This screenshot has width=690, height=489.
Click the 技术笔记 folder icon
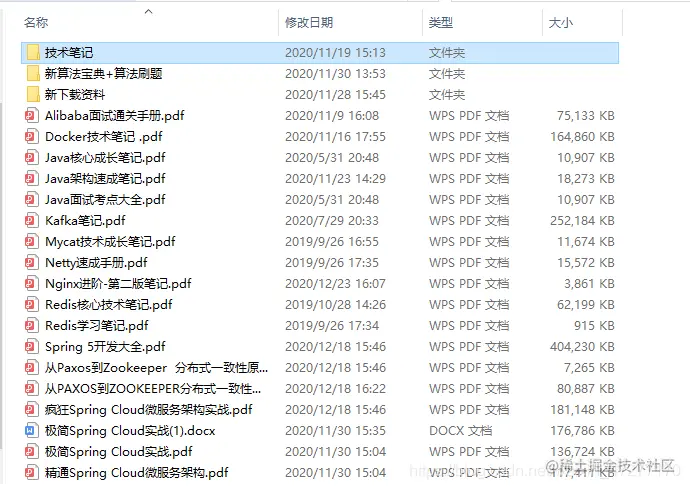click(33, 52)
